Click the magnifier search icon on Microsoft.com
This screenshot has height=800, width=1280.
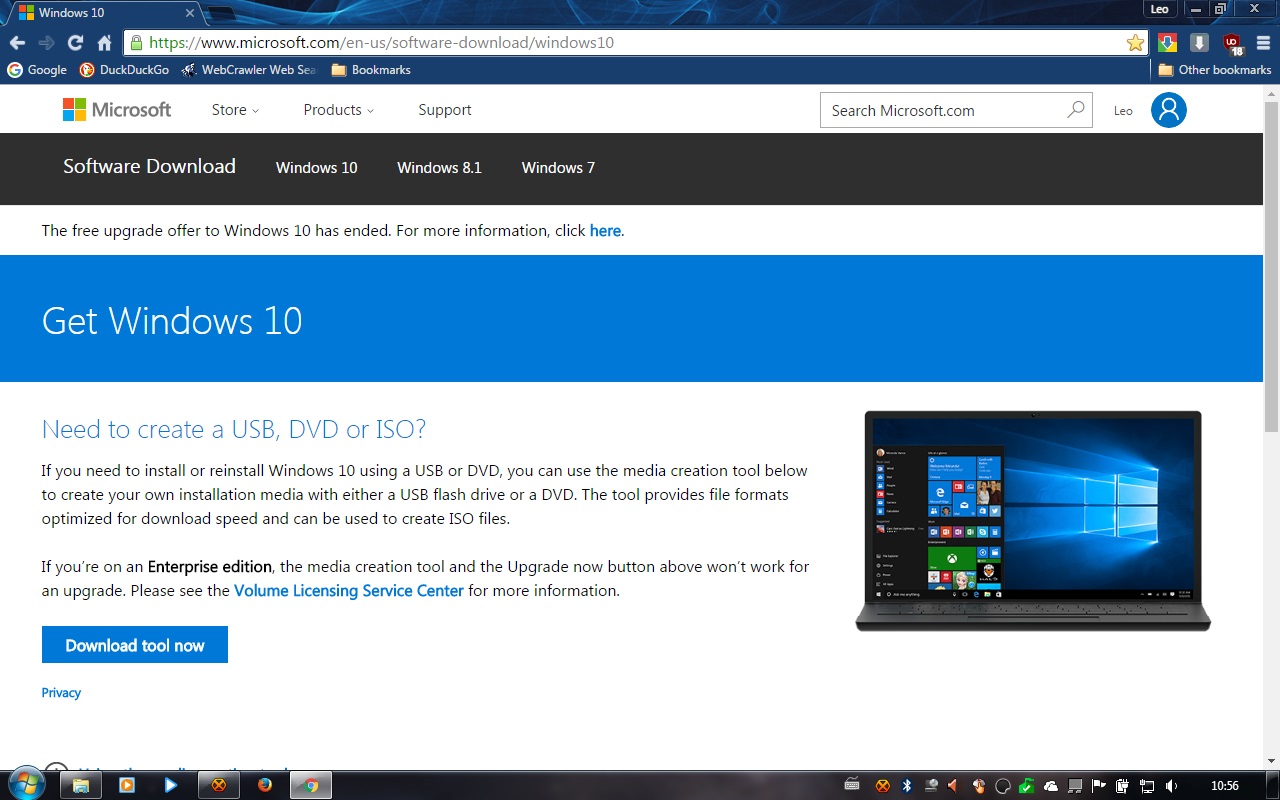tap(1076, 110)
